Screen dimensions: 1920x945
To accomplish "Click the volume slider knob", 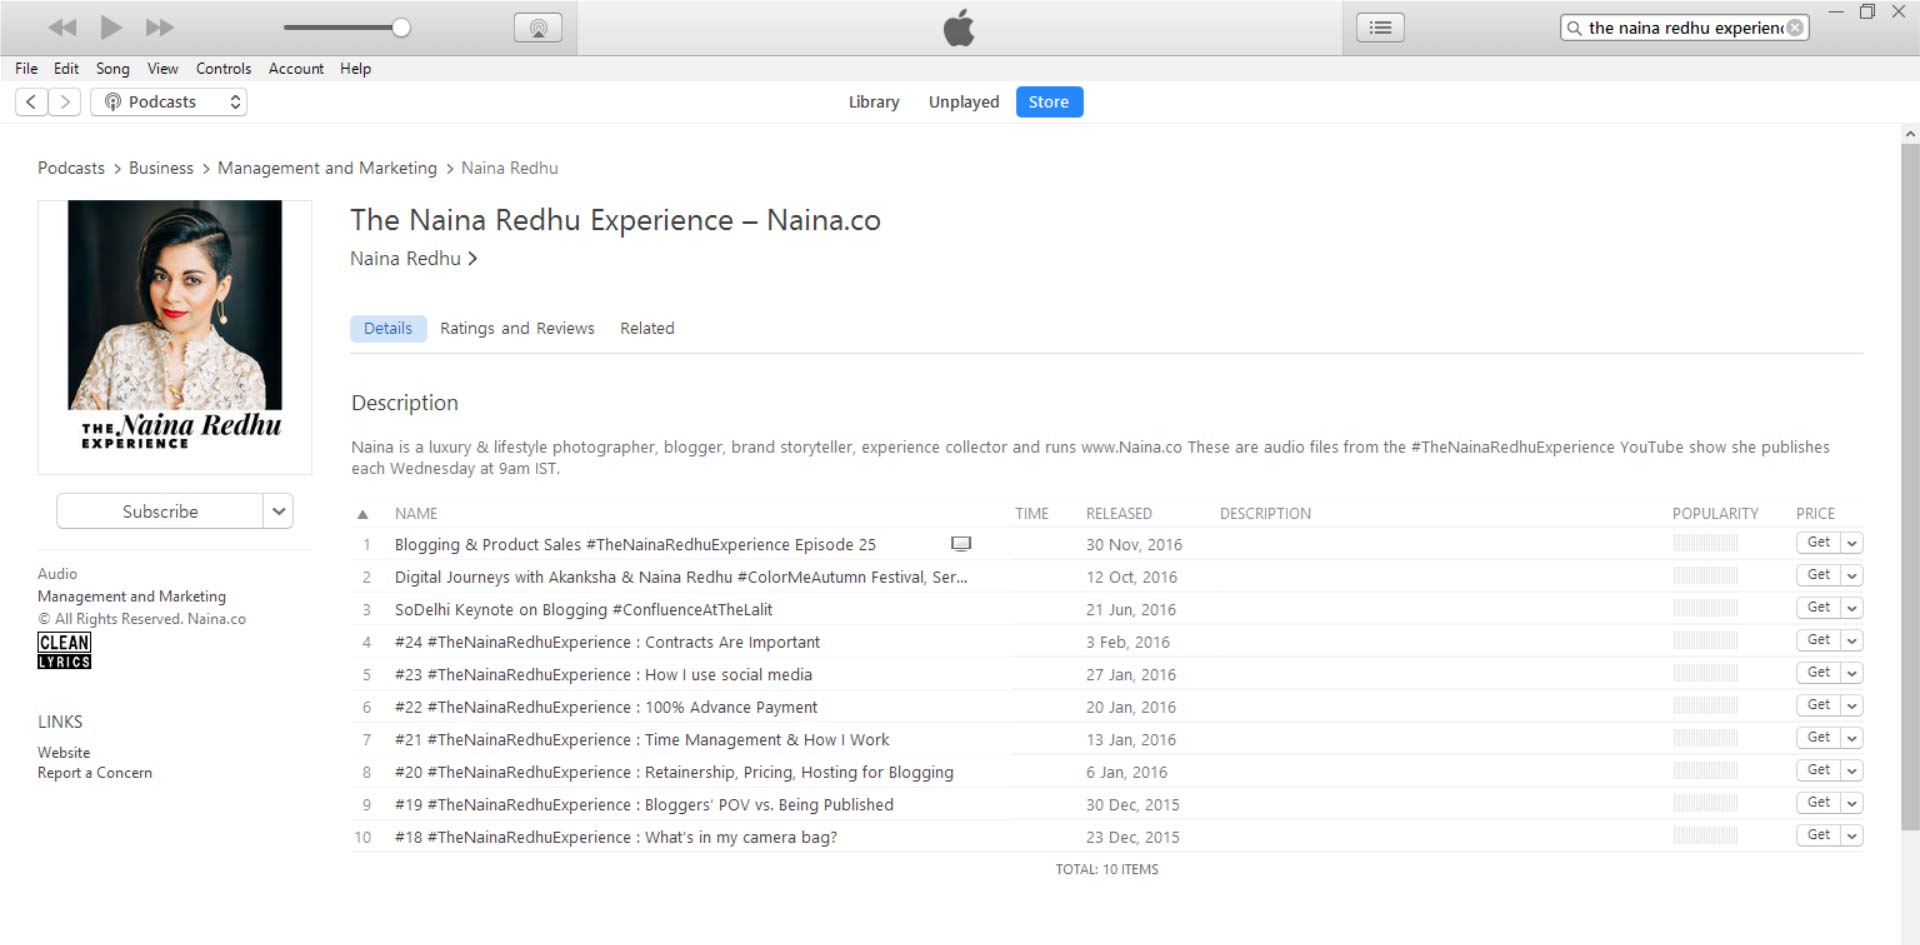I will click(x=401, y=28).
